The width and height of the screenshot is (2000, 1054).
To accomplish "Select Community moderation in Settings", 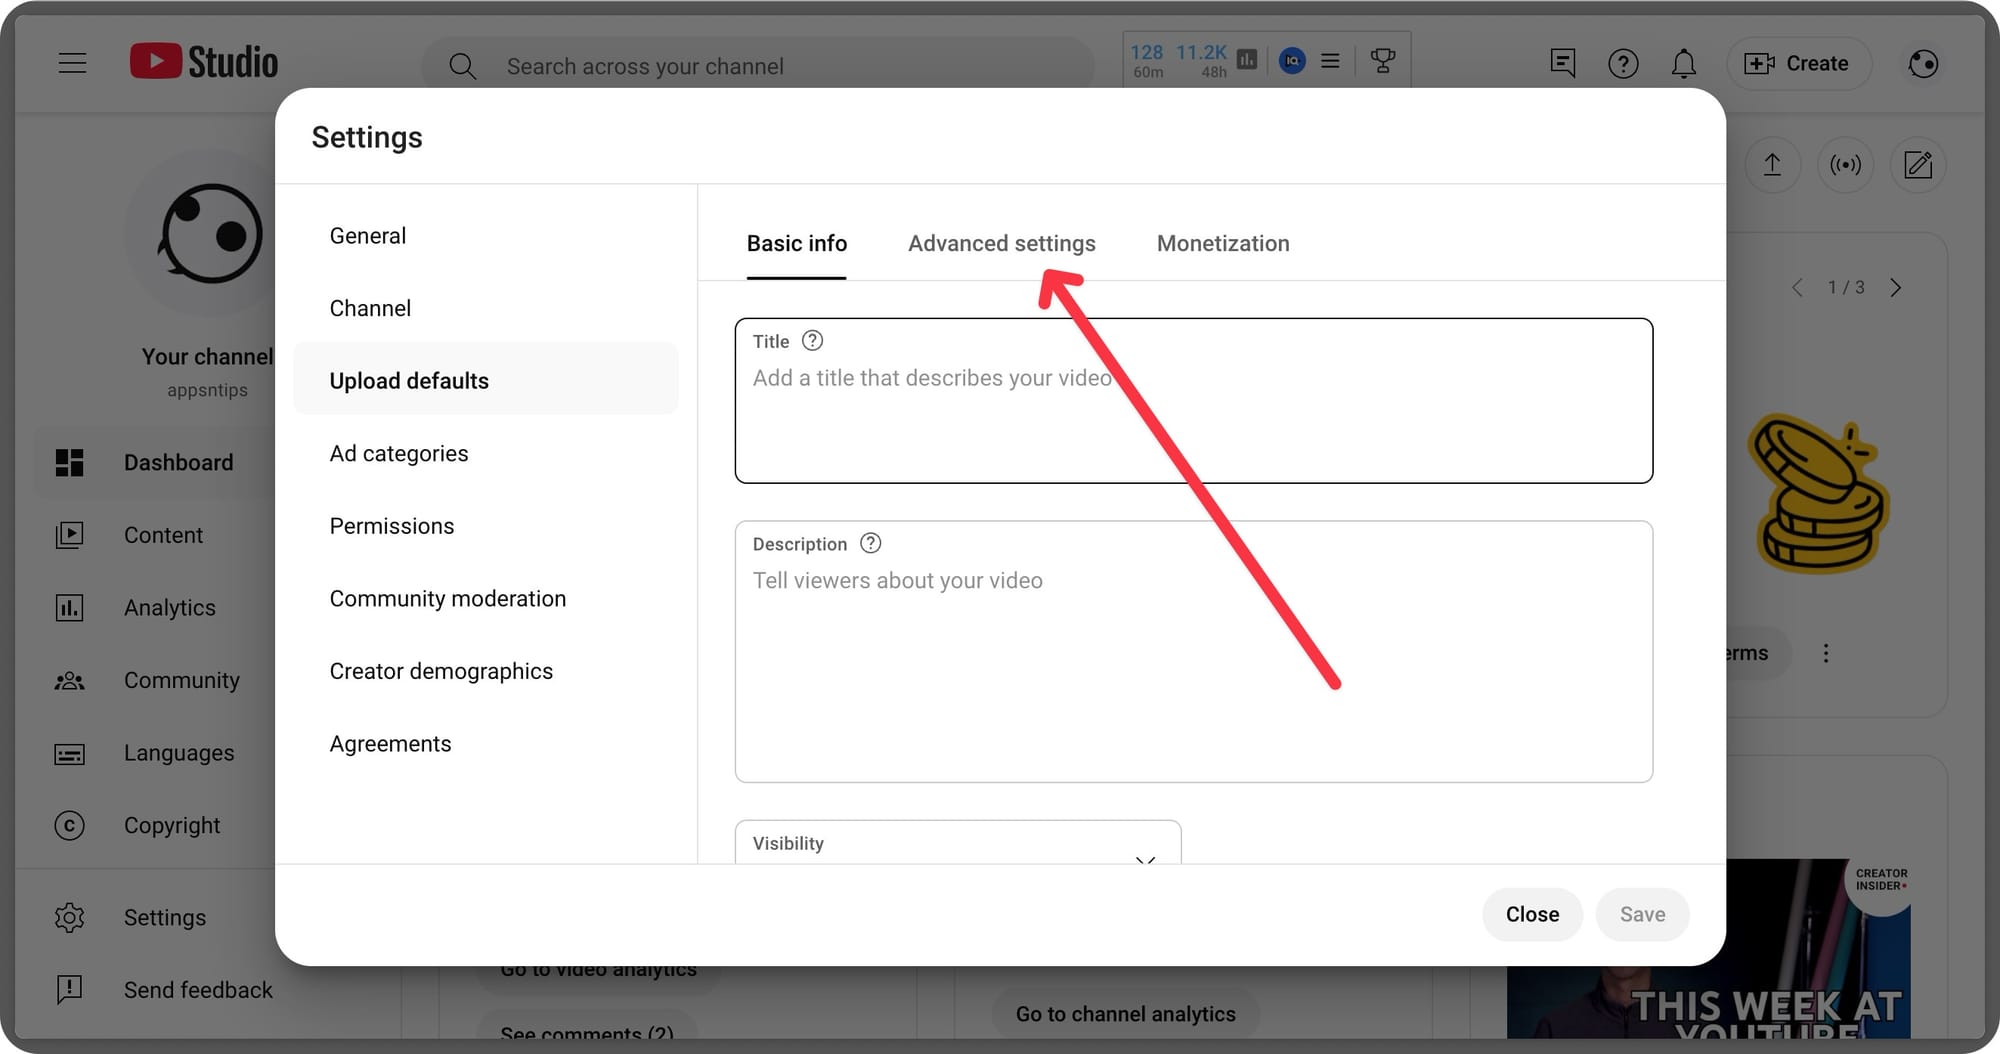I will pos(448,598).
